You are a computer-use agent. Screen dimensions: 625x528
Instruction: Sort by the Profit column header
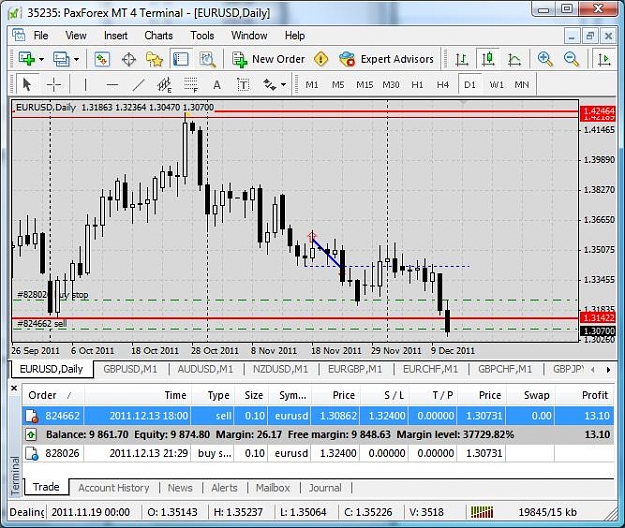coord(585,395)
